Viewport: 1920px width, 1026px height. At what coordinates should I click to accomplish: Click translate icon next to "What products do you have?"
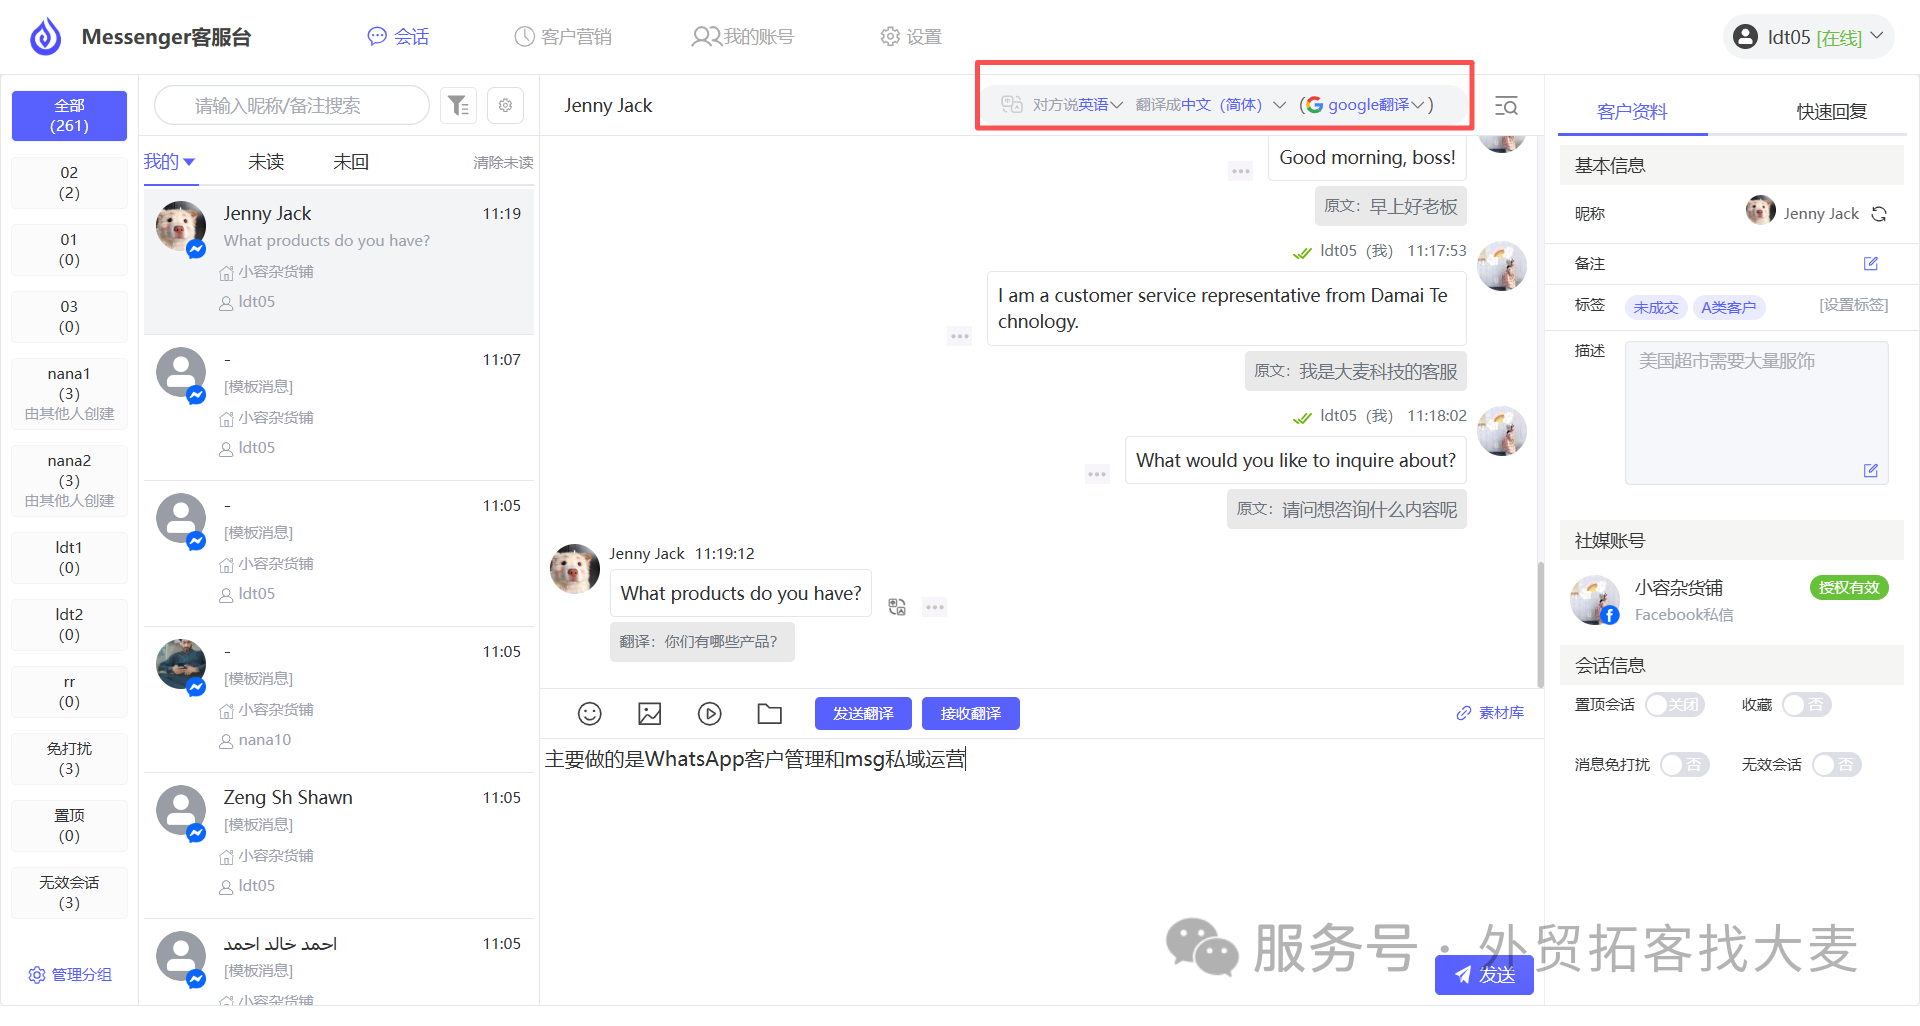897,607
